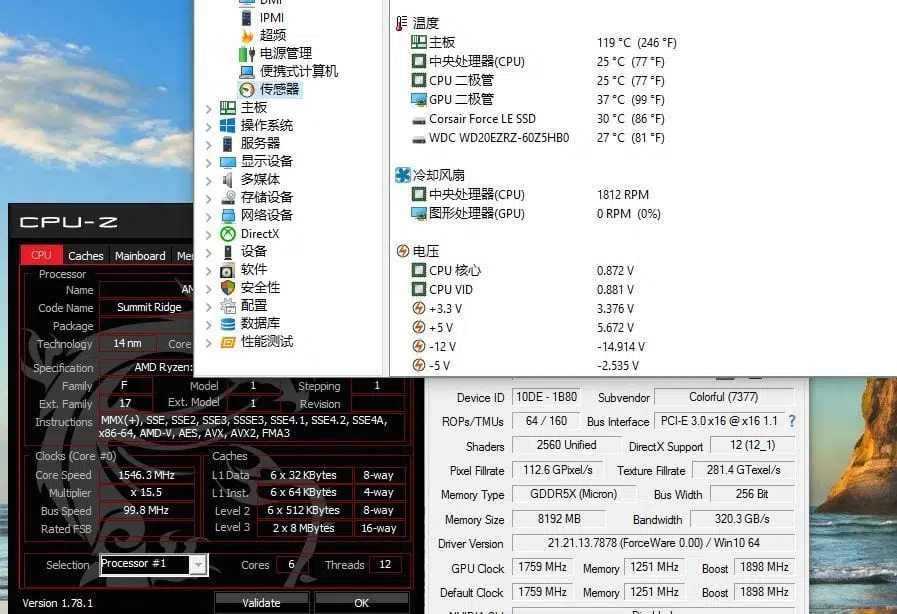Image resolution: width=897 pixels, height=614 pixels.
Task: Click the WDC WD20EZRZ-60Z5HB0 temperature row
Action: (x=538, y=138)
